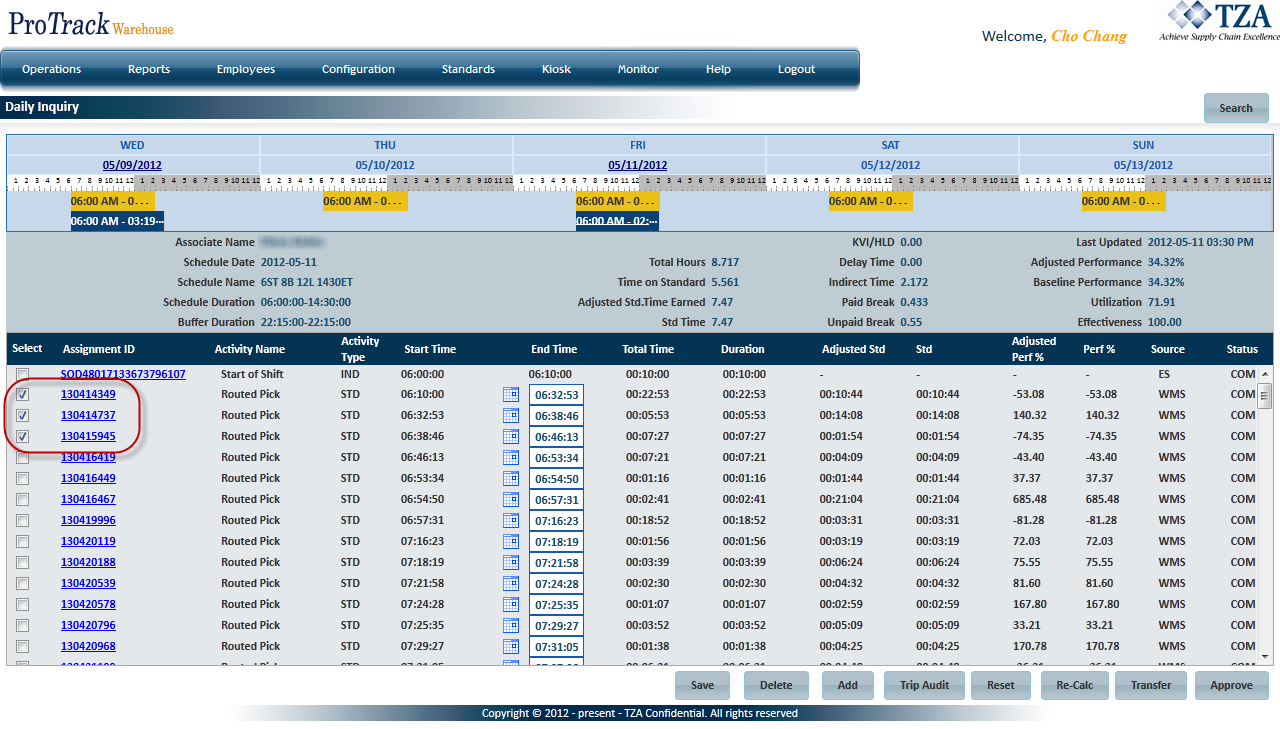Open time picker icon for assignment 130414737
The image size is (1280, 729).
[510, 416]
